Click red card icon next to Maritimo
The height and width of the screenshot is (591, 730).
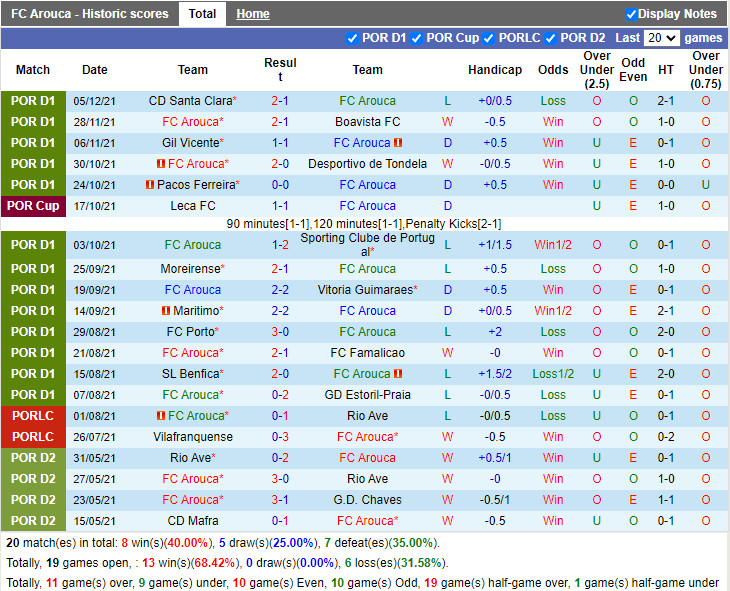(x=166, y=310)
